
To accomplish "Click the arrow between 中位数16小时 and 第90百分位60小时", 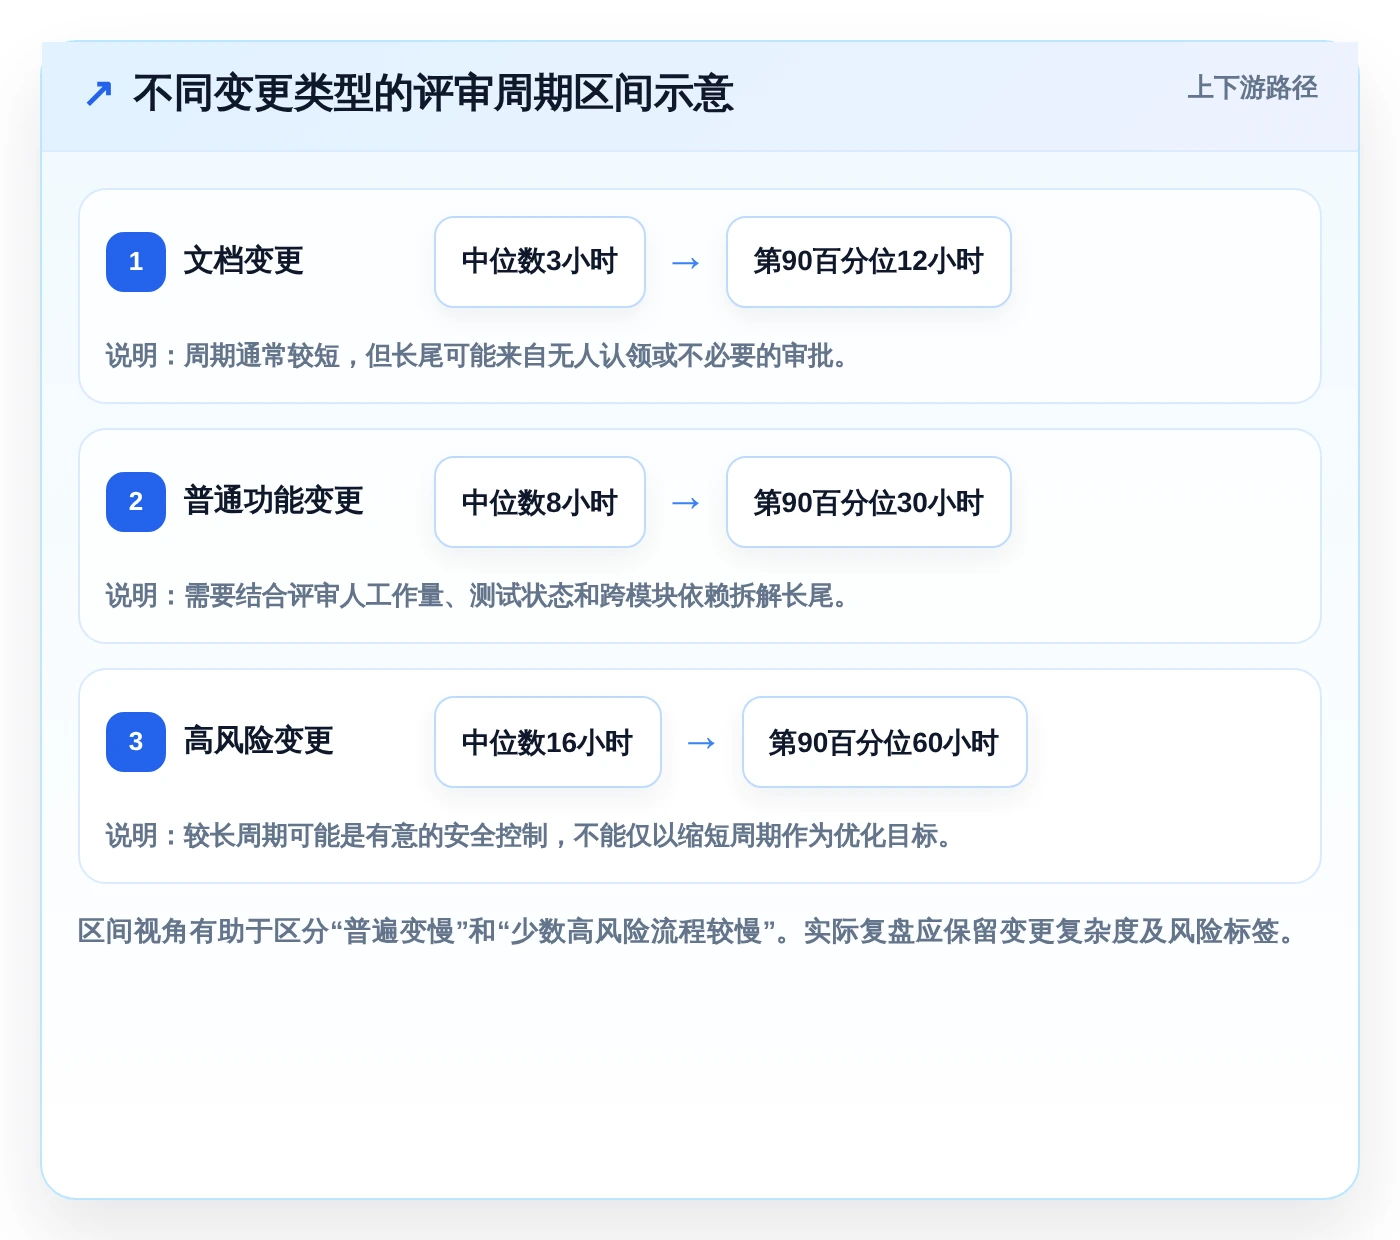I will pyautogui.click(x=702, y=743).
